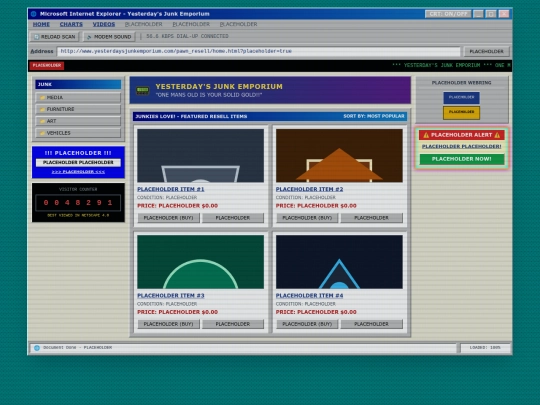Viewport: 540px width, 405px height.
Task: Click the blue PLACEHOLDER webring badge
Action: click(461, 97)
